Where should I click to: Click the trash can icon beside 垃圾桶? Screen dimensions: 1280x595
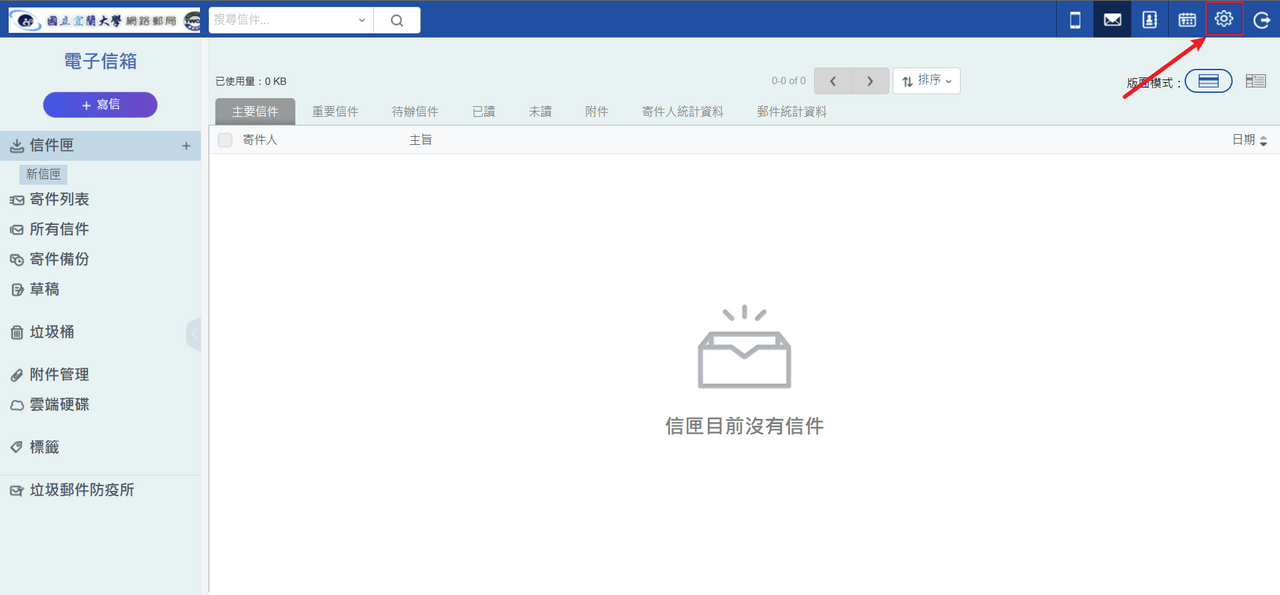(x=17, y=333)
